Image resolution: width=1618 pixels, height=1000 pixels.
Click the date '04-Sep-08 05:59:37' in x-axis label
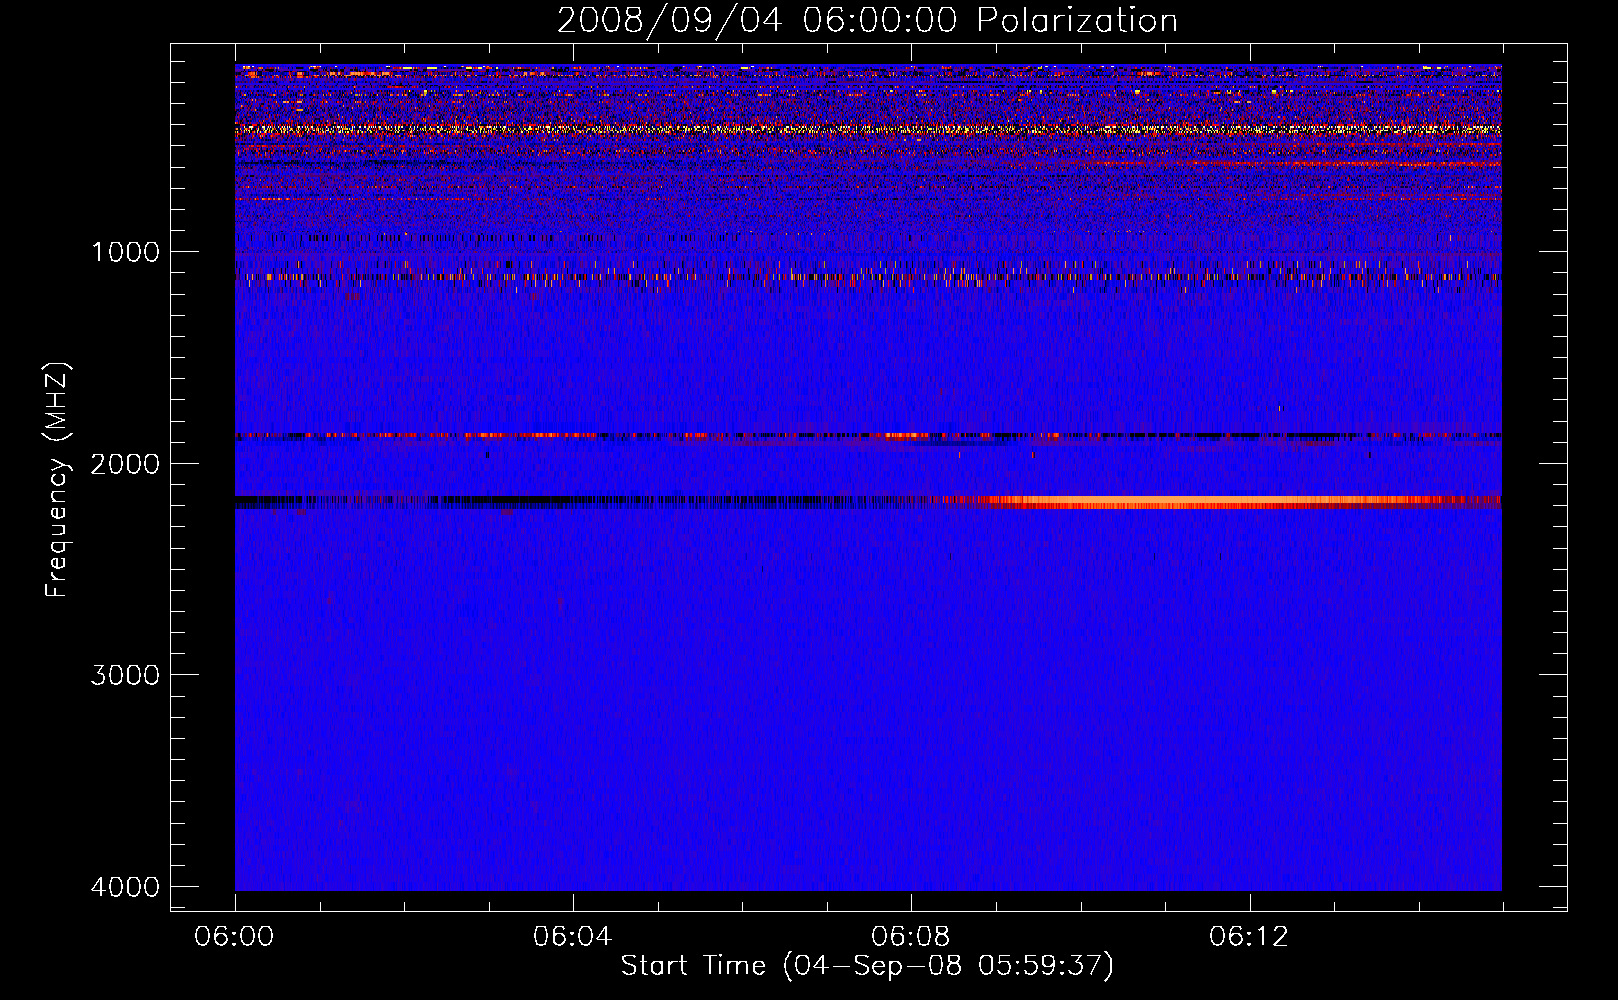coord(948,966)
